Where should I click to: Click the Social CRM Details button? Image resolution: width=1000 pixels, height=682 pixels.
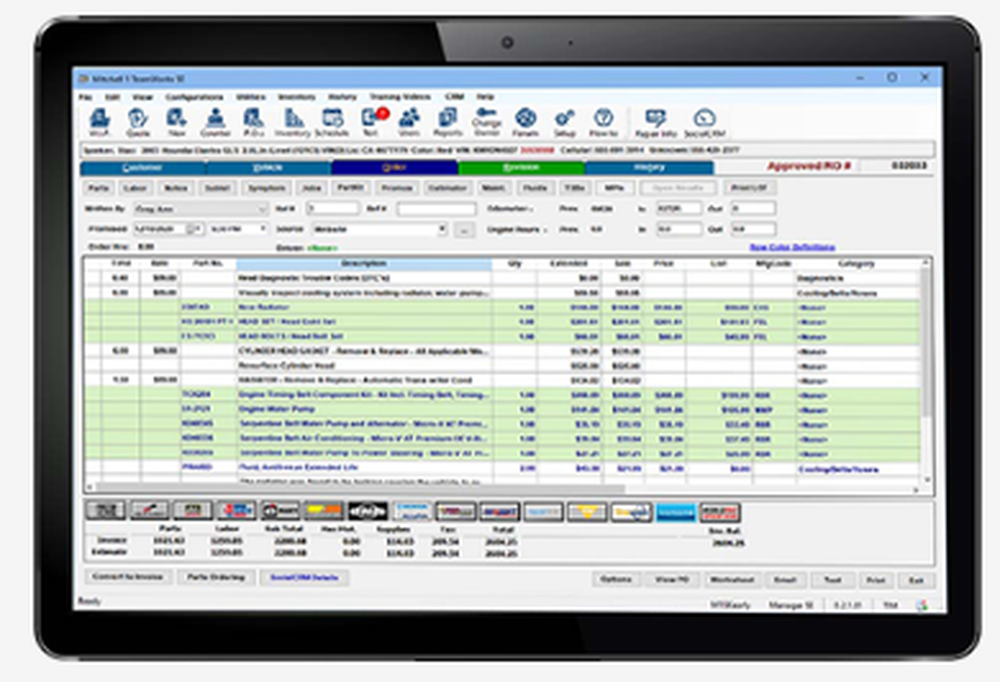(x=304, y=577)
